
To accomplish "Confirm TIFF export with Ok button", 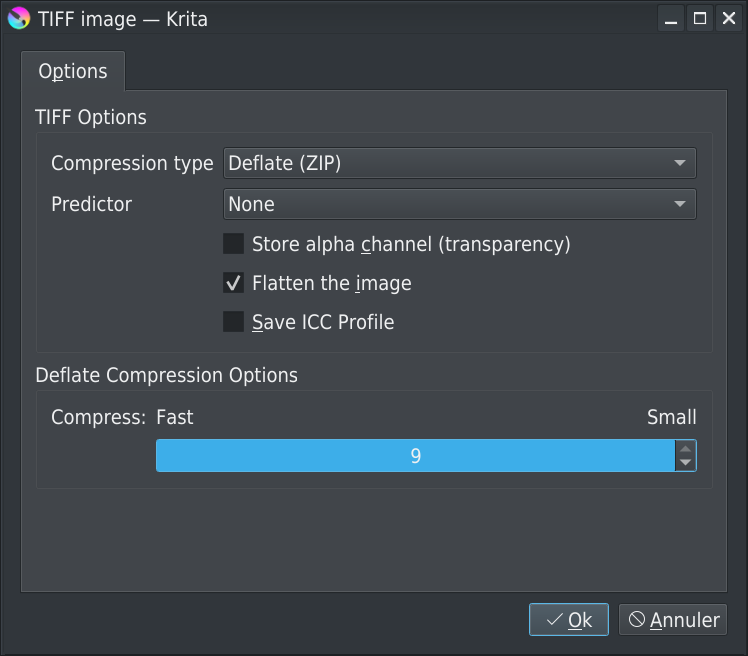I will coord(568,620).
